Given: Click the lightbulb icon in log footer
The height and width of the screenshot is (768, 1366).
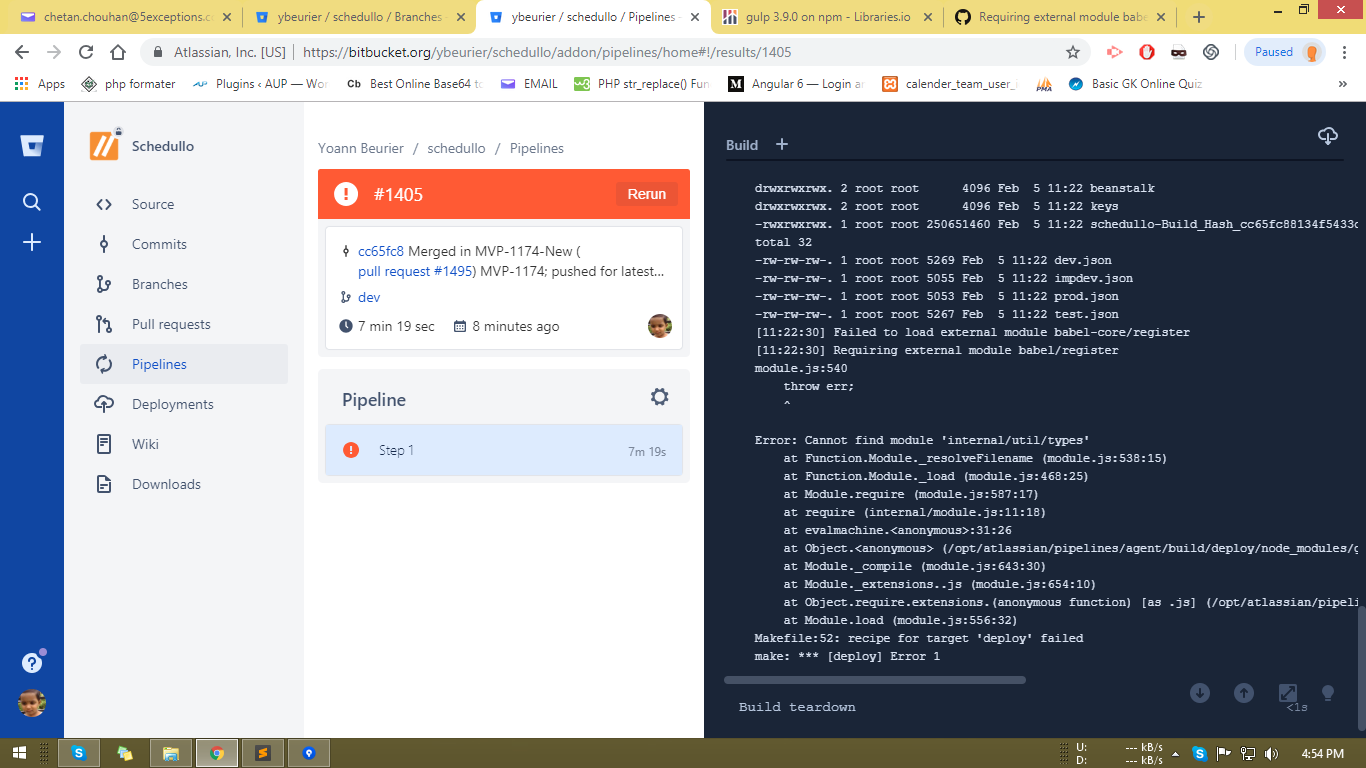Looking at the screenshot, I should pos(1328,693).
